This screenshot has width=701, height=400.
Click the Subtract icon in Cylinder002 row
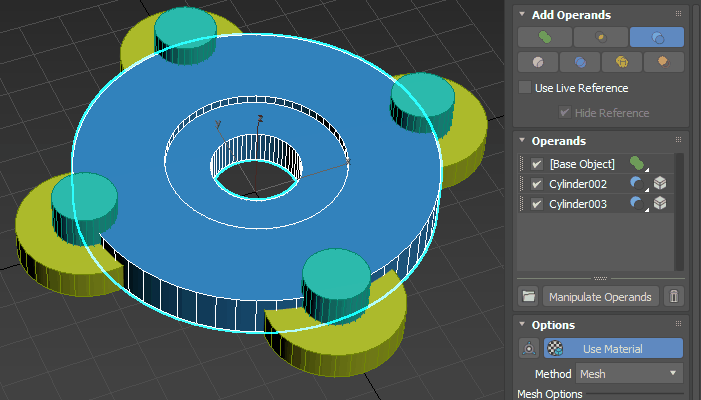click(638, 184)
